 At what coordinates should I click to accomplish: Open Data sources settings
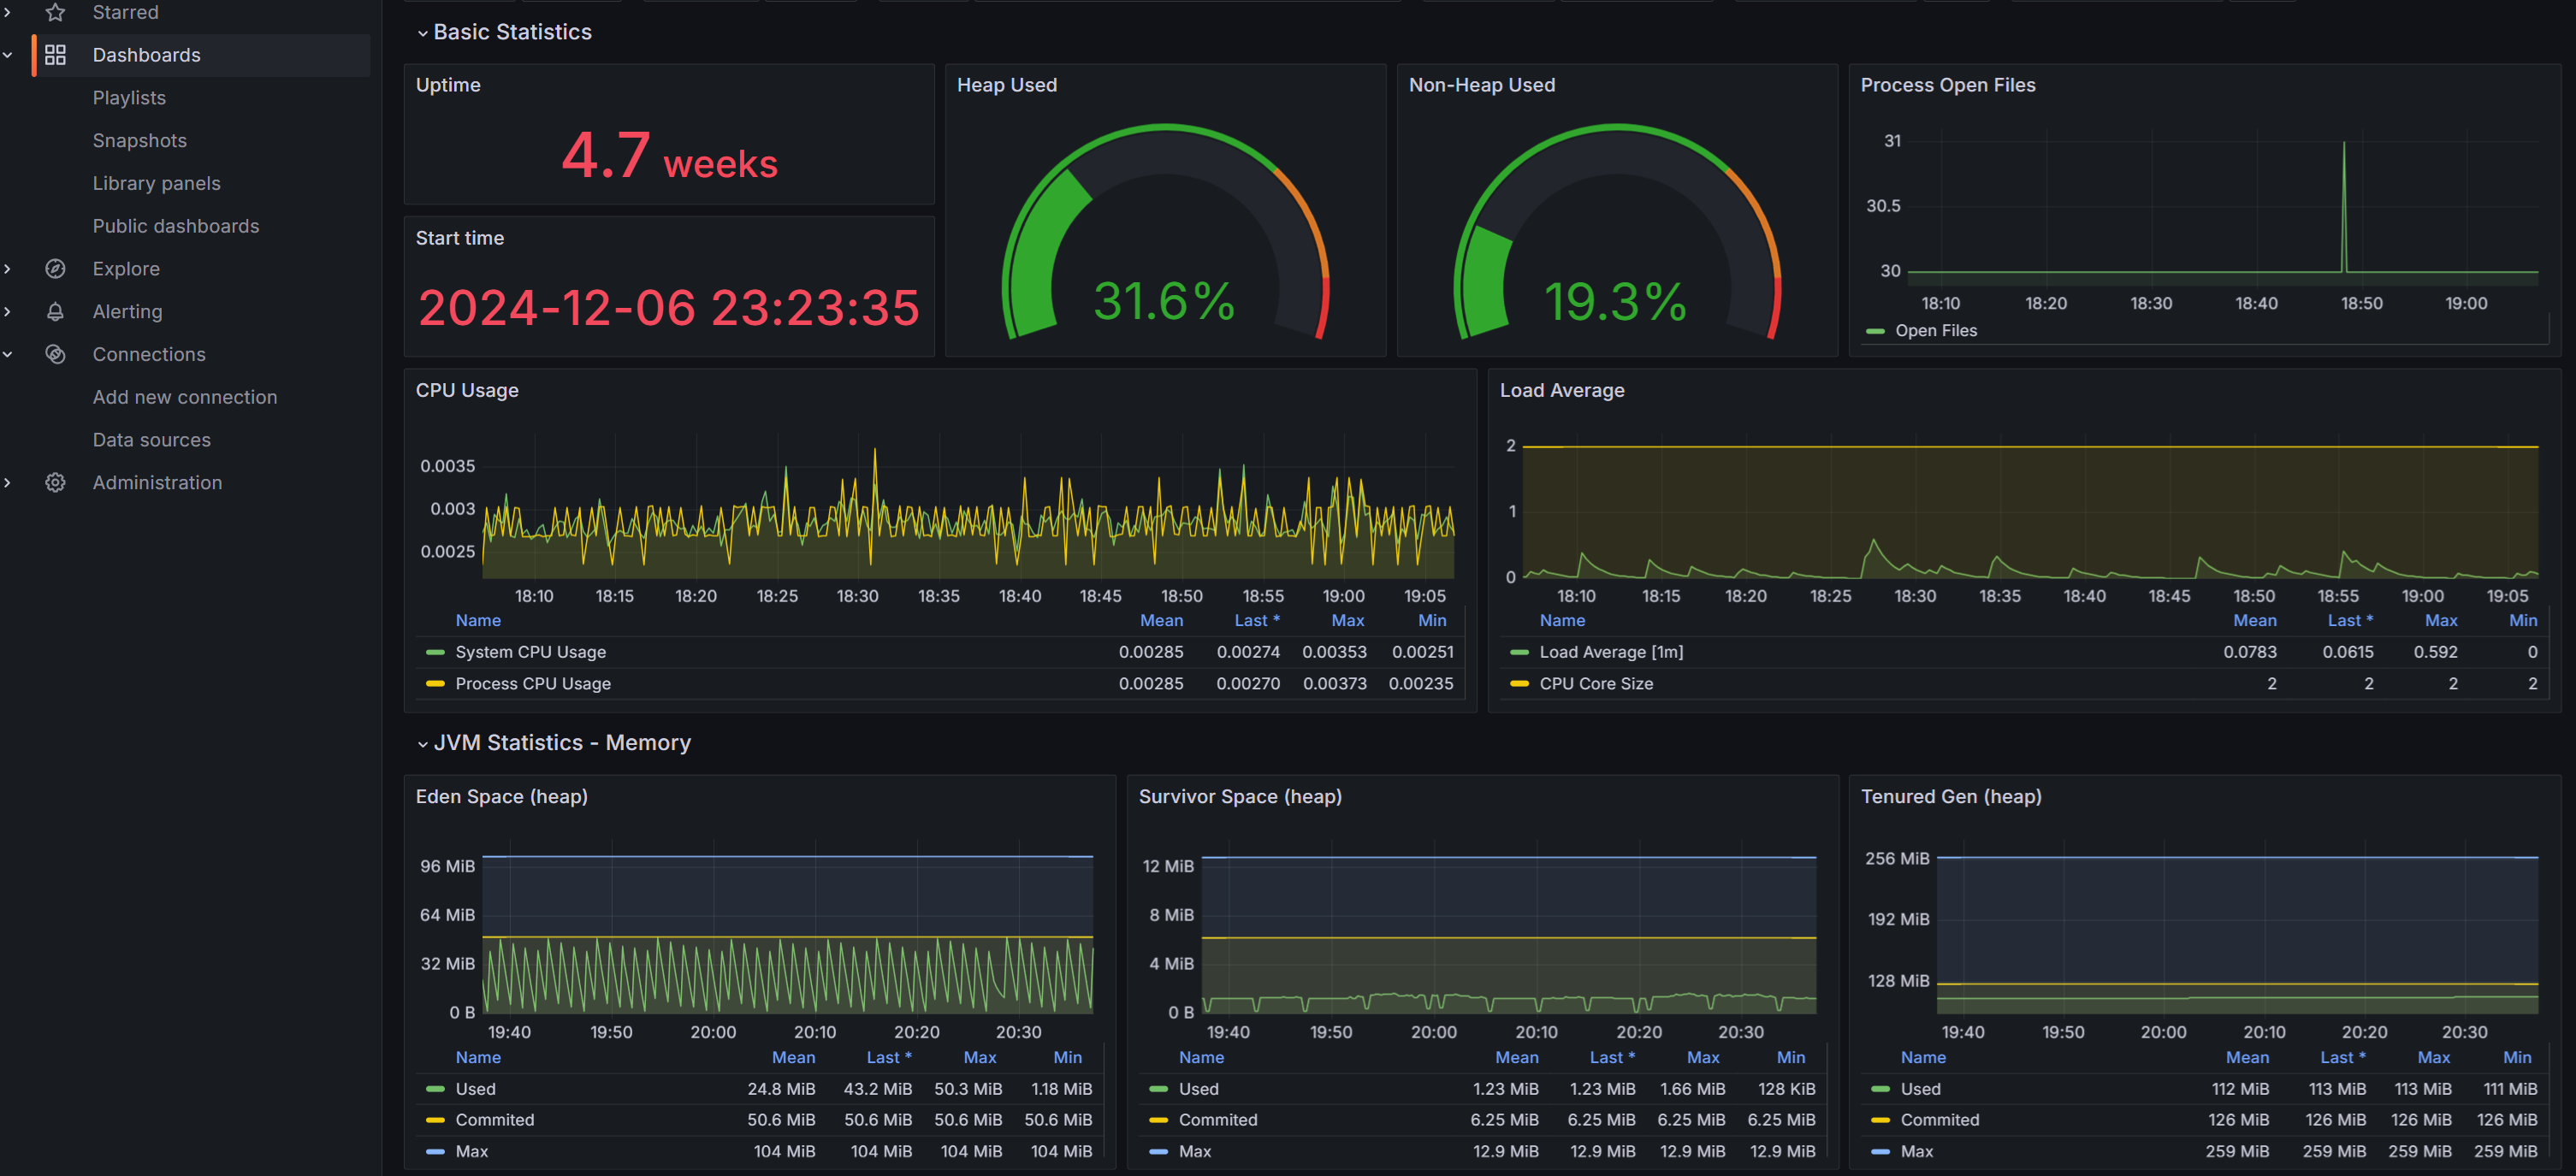[151, 440]
